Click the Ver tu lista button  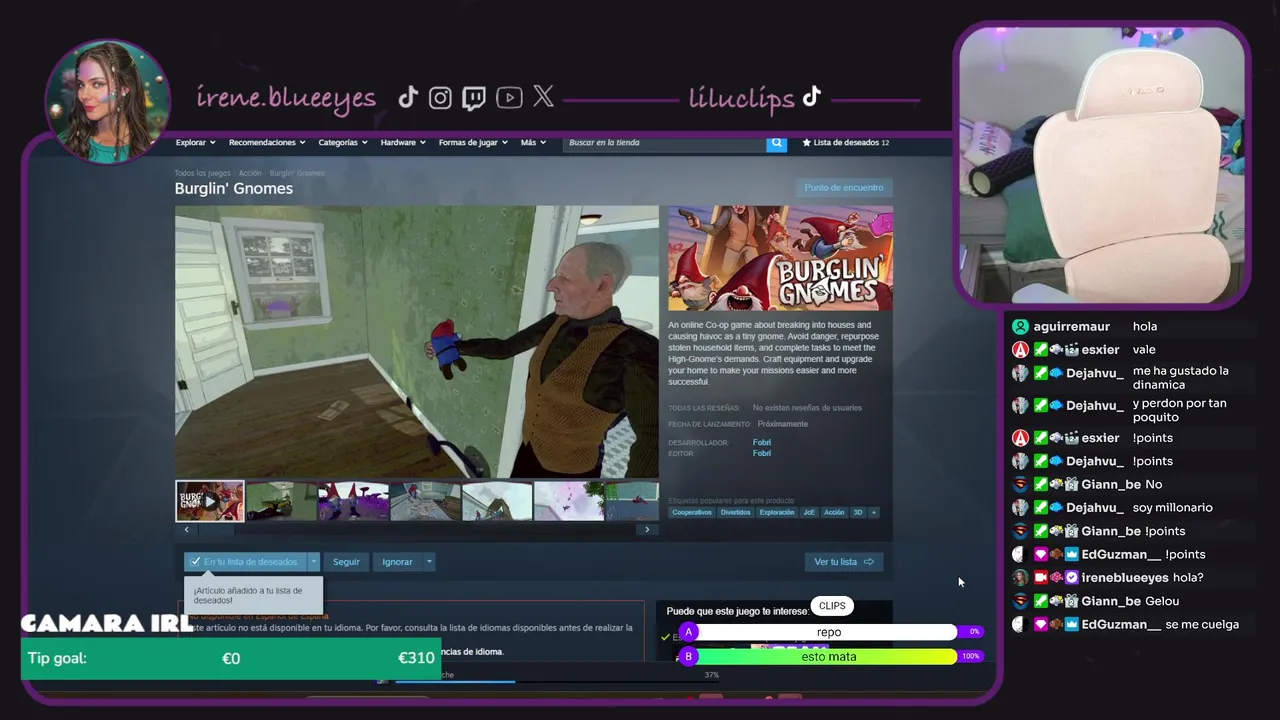coord(844,562)
